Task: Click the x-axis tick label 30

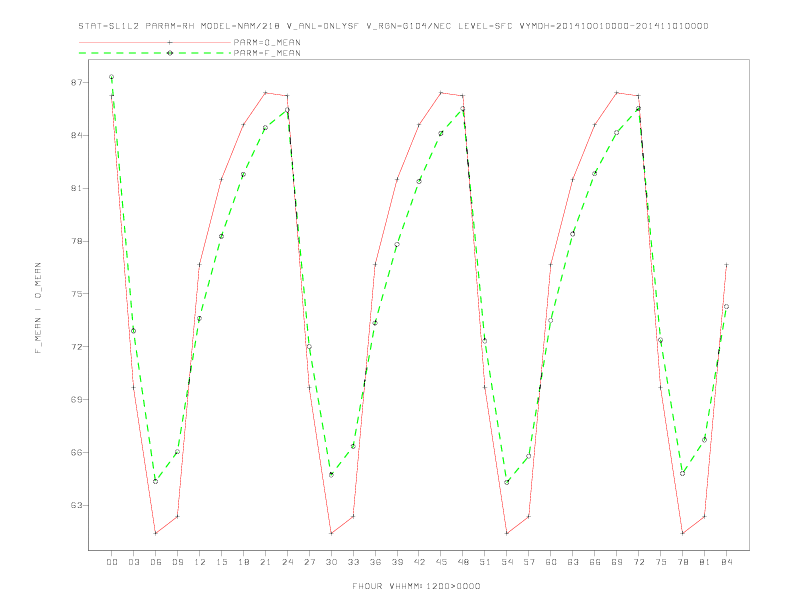Action: [331, 562]
